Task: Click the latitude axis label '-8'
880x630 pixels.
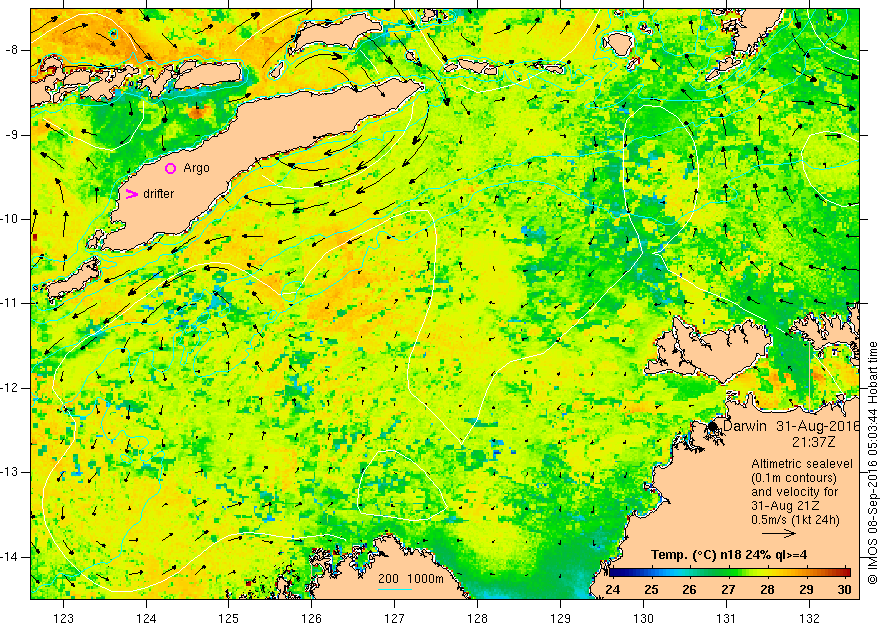Action: (x=13, y=50)
